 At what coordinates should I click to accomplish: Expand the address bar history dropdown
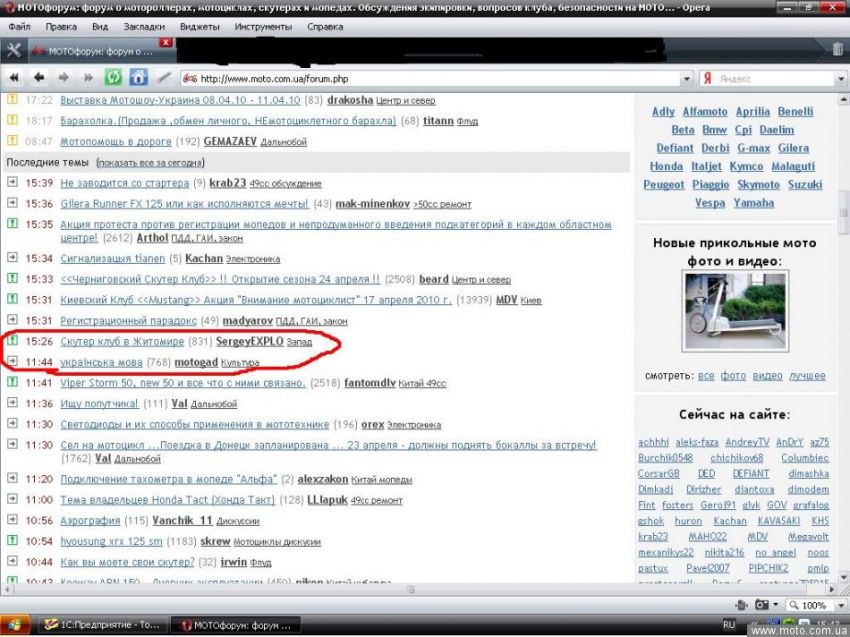(686, 78)
